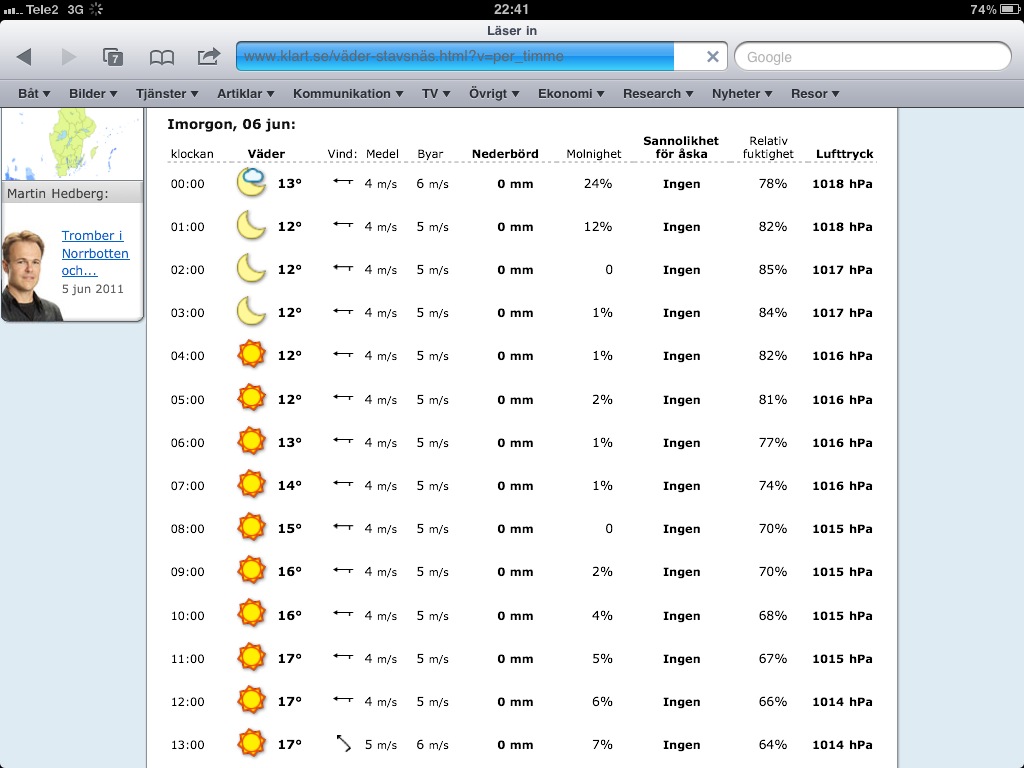Tap the Väder column header

[x=266, y=154]
